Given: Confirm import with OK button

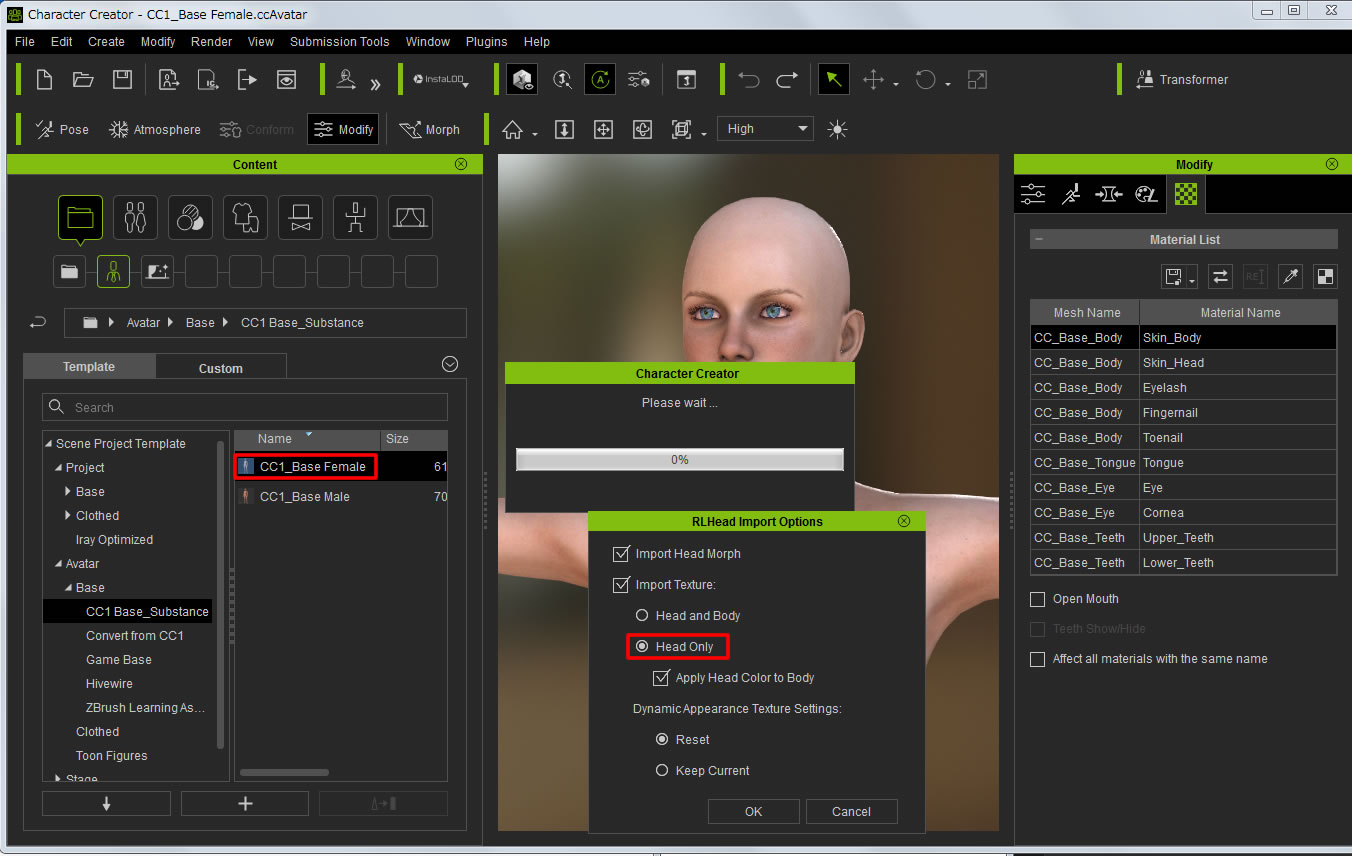Looking at the screenshot, I should tap(754, 812).
